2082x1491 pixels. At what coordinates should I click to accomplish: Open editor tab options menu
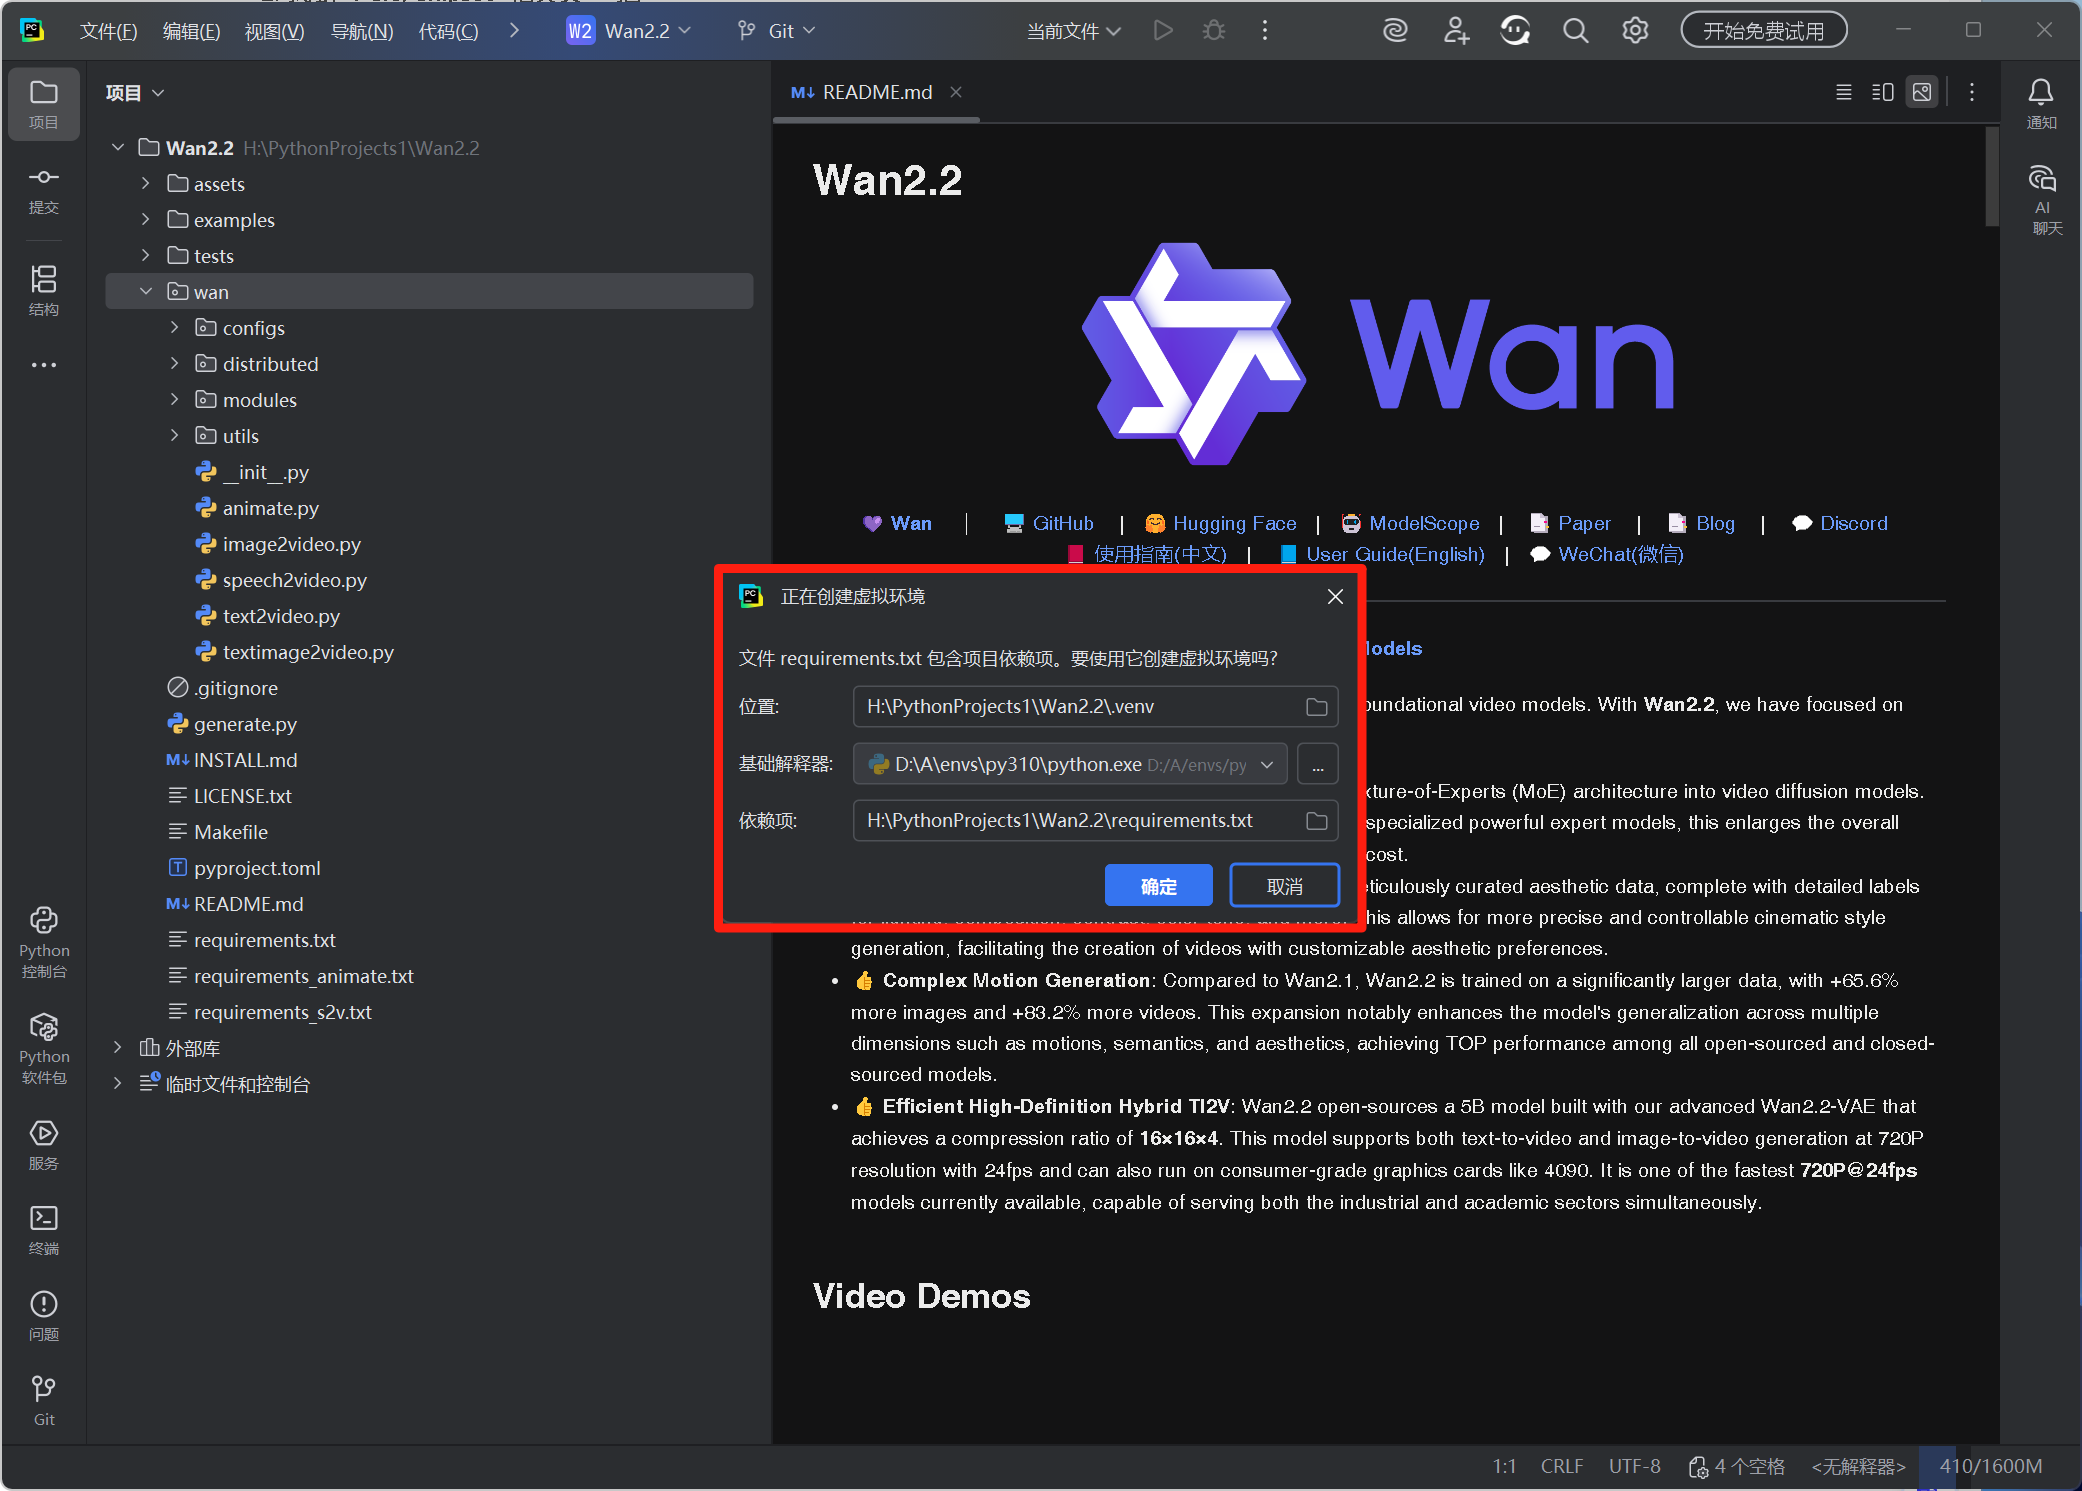1972,92
